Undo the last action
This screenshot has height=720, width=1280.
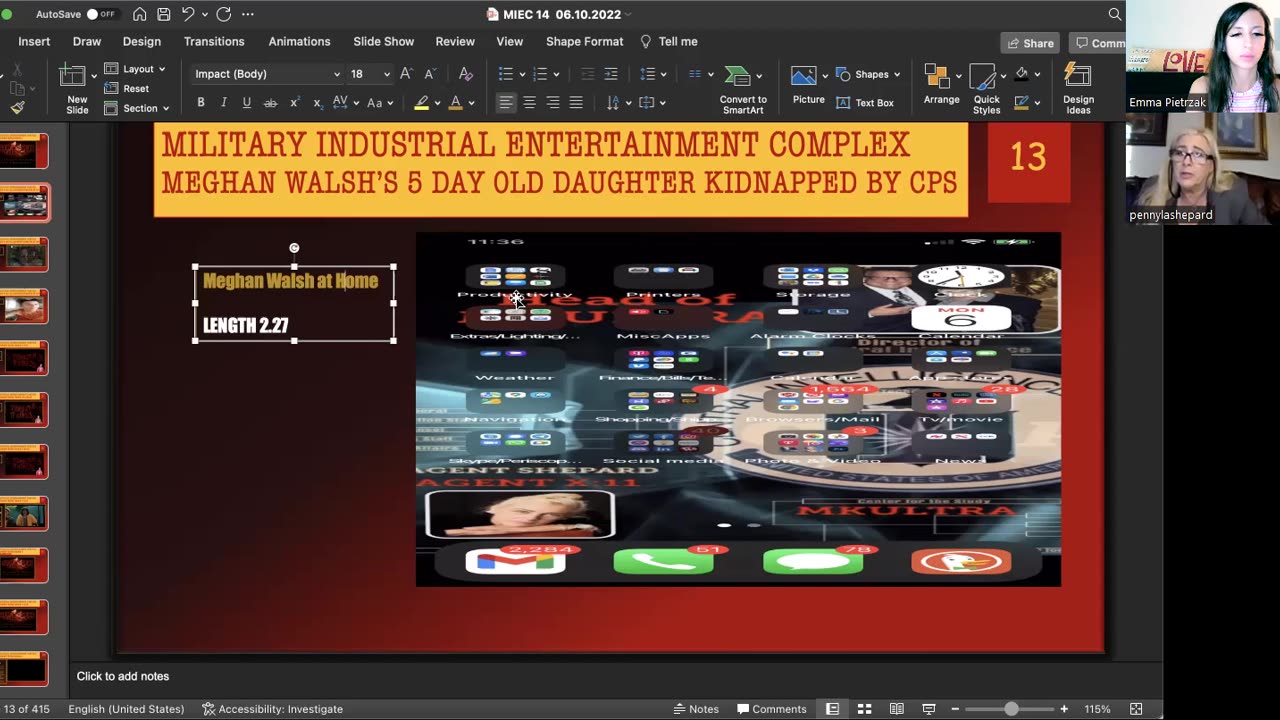pyautogui.click(x=187, y=14)
